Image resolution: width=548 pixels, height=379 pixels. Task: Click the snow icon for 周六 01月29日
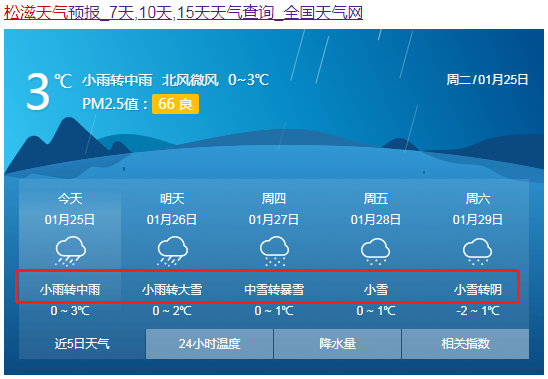[477, 251]
